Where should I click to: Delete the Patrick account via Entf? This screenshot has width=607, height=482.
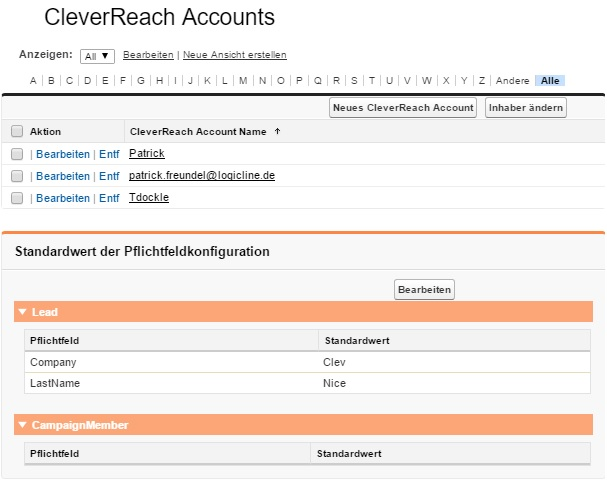click(109, 154)
